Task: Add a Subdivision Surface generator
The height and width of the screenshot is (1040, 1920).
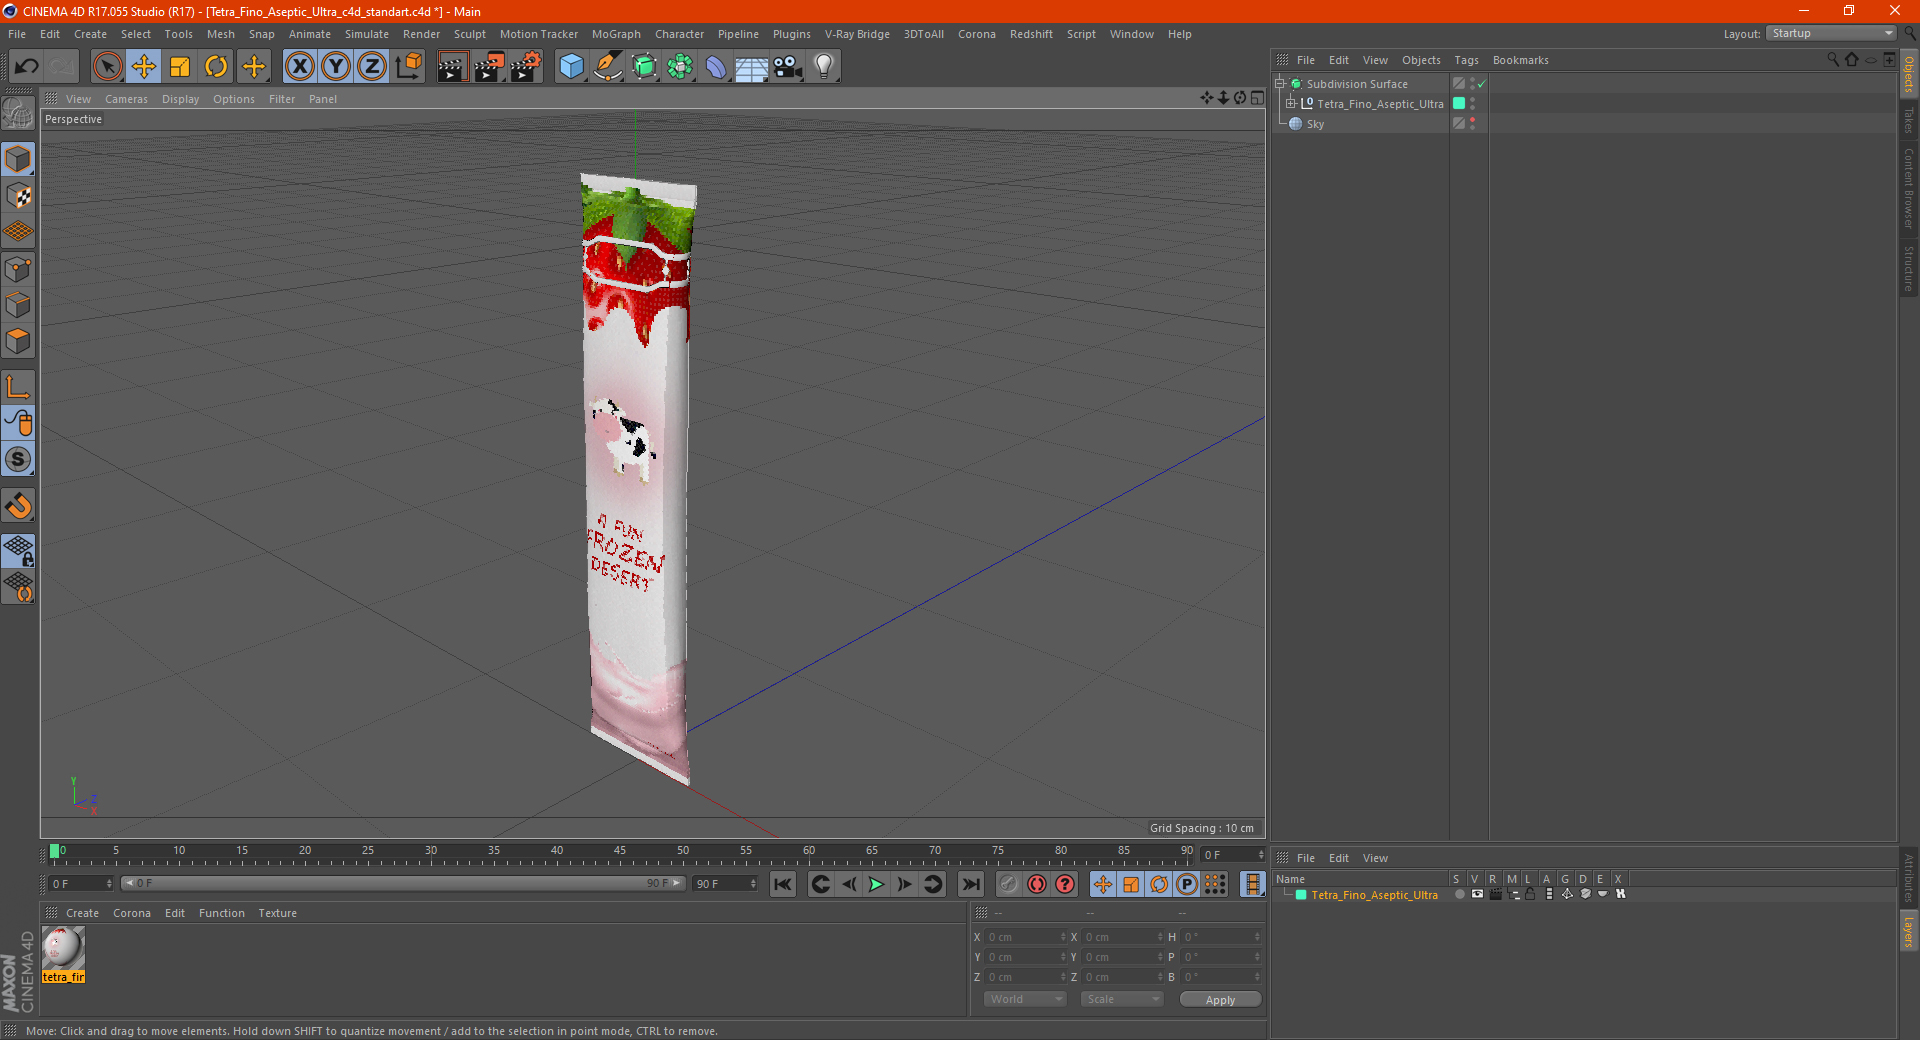Action: (x=644, y=67)
